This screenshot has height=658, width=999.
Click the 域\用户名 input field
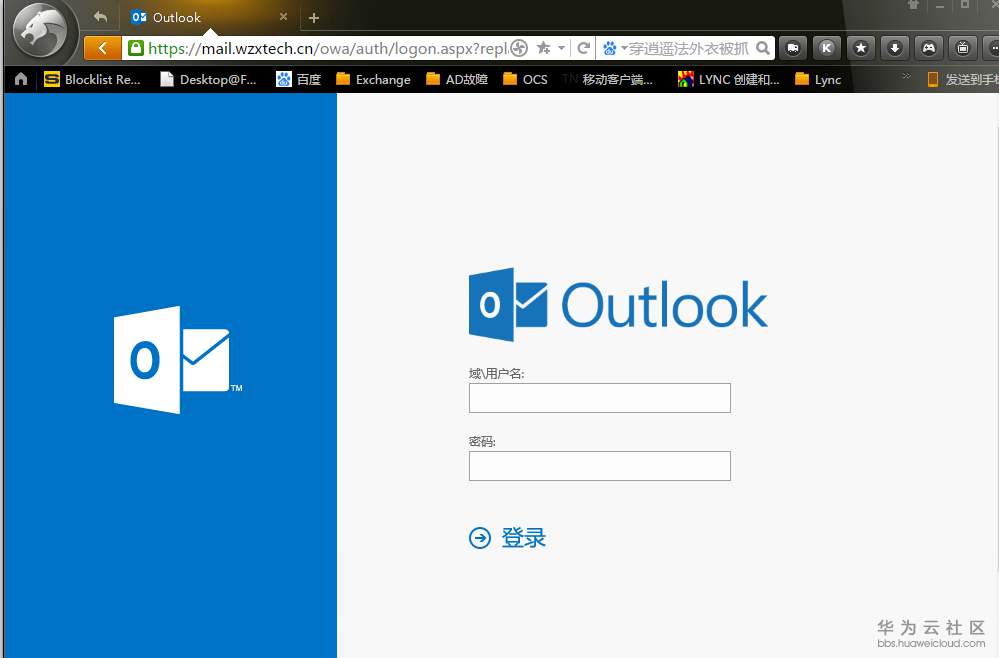[x=600, y=398]
